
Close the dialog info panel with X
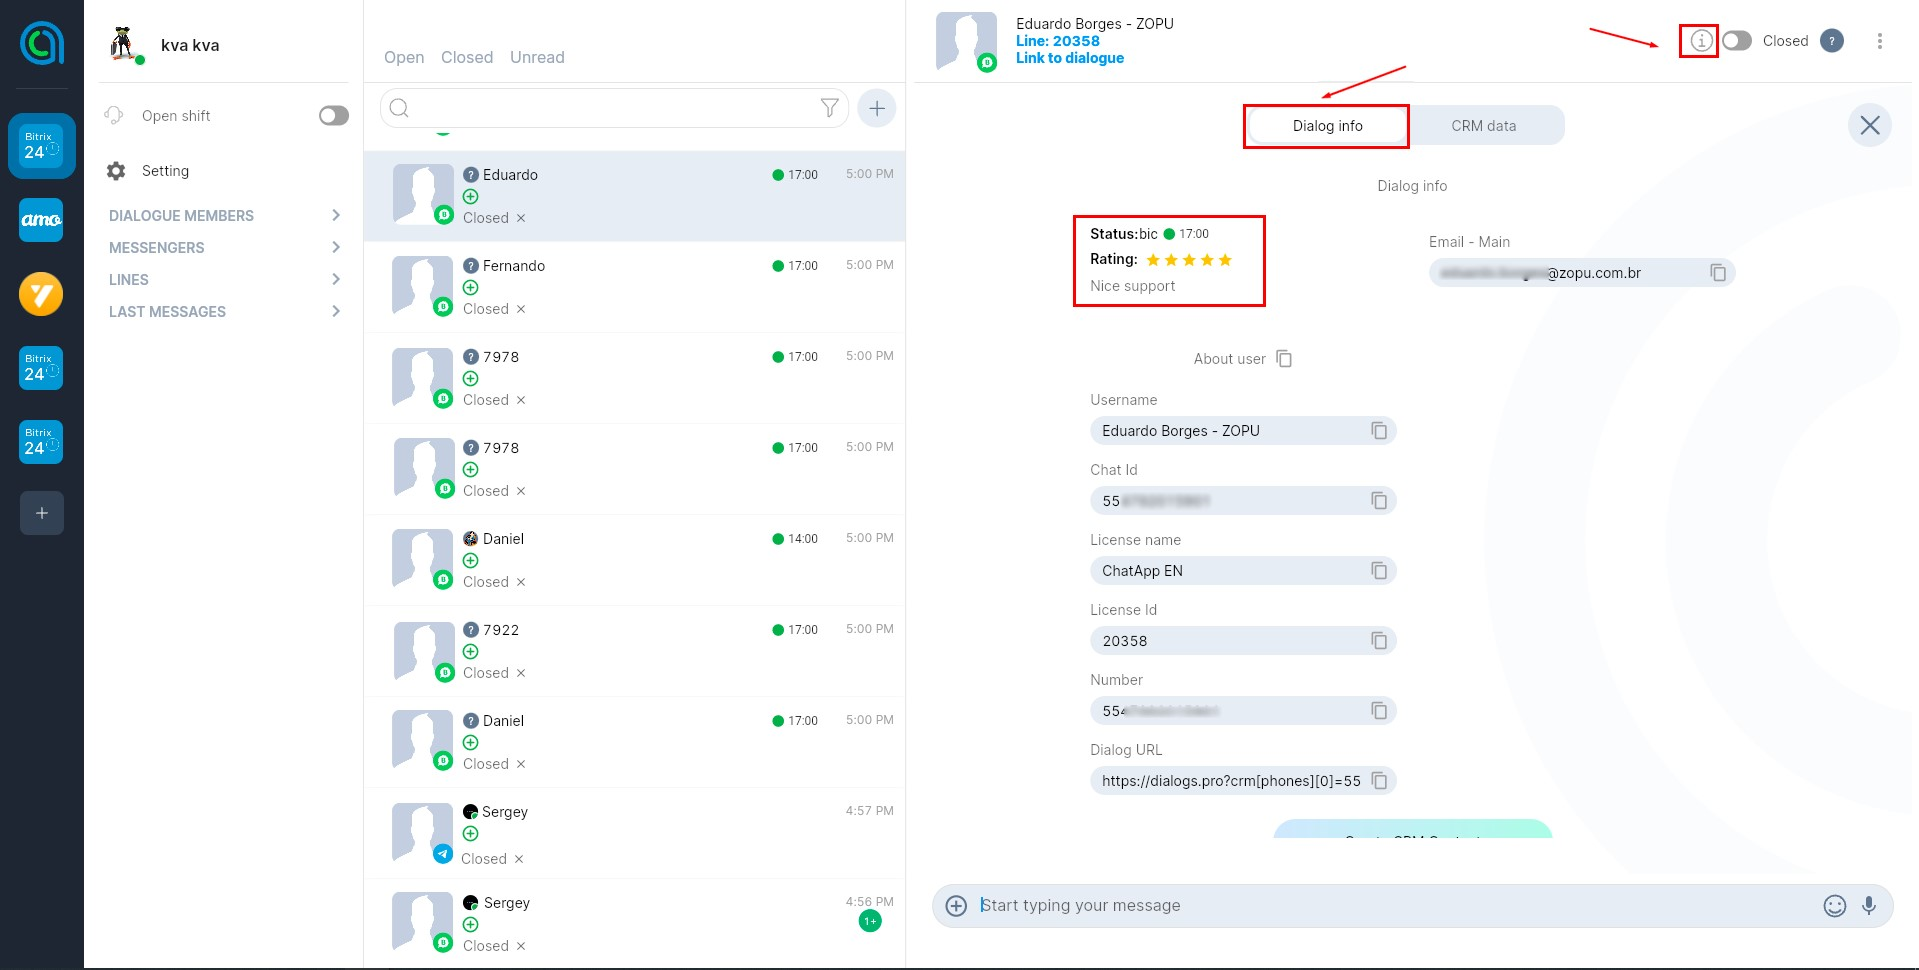point(1869,126)
